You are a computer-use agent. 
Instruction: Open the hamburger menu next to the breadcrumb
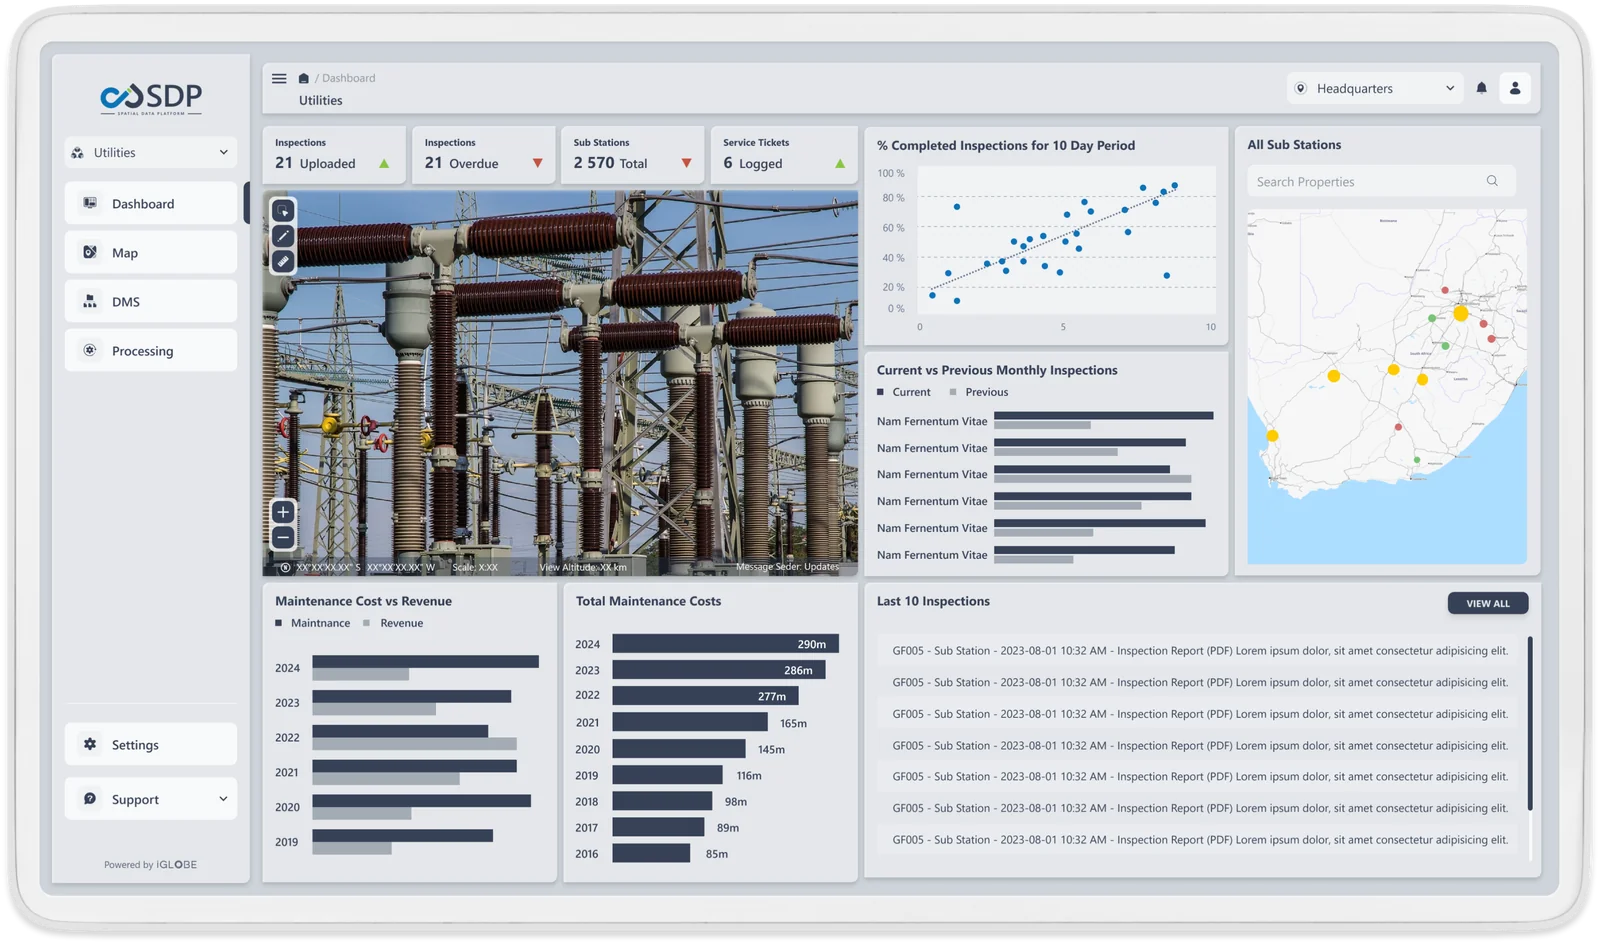[278, 78]
